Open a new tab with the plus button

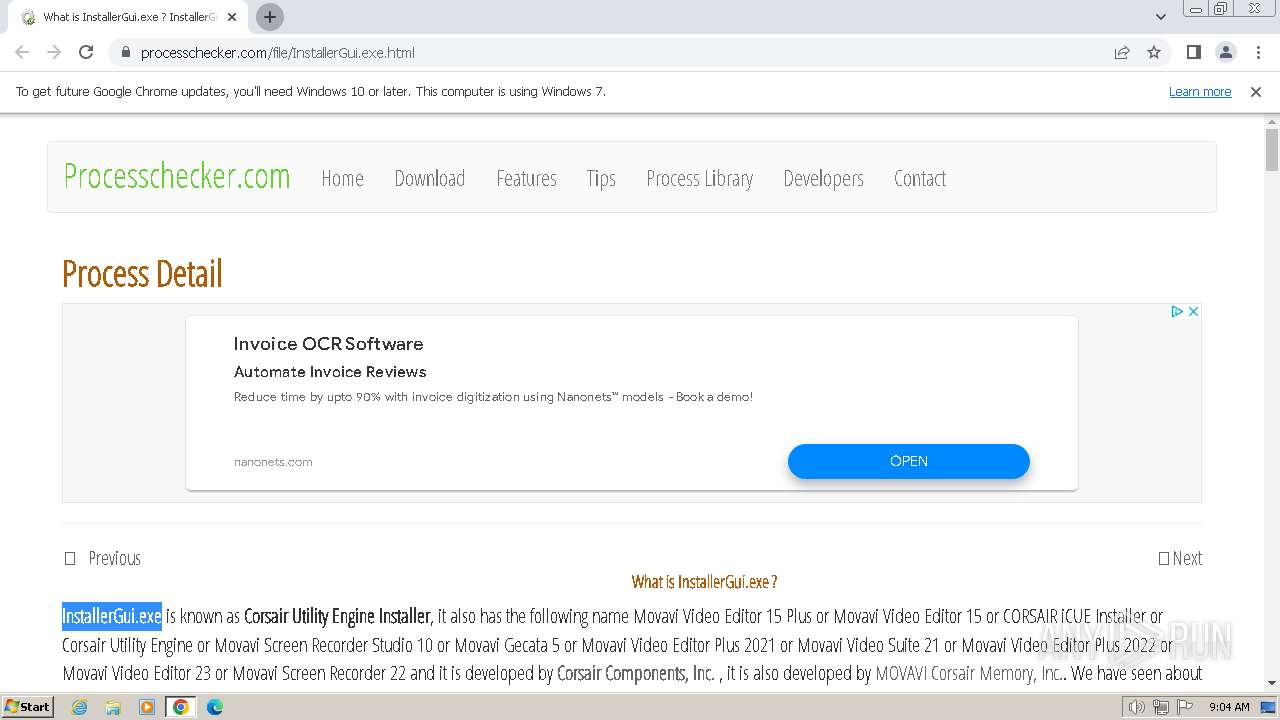point(269,17)
